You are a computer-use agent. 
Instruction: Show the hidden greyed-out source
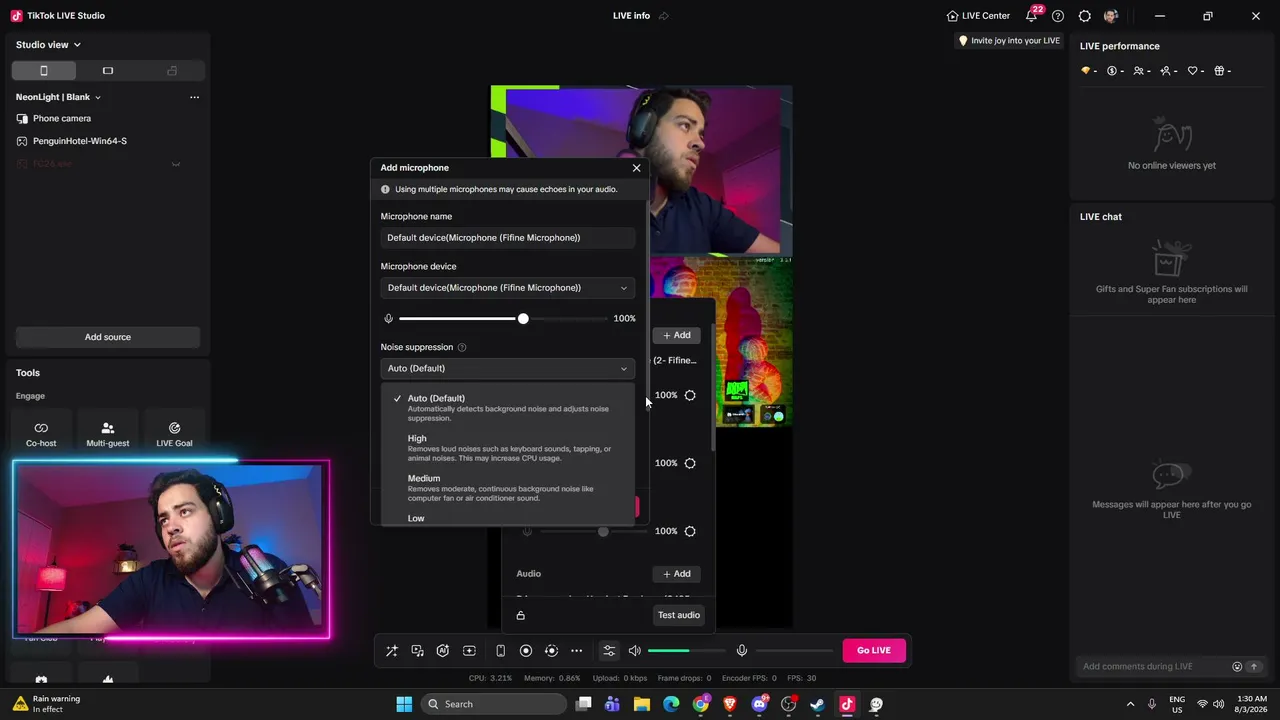click(176, 164)
